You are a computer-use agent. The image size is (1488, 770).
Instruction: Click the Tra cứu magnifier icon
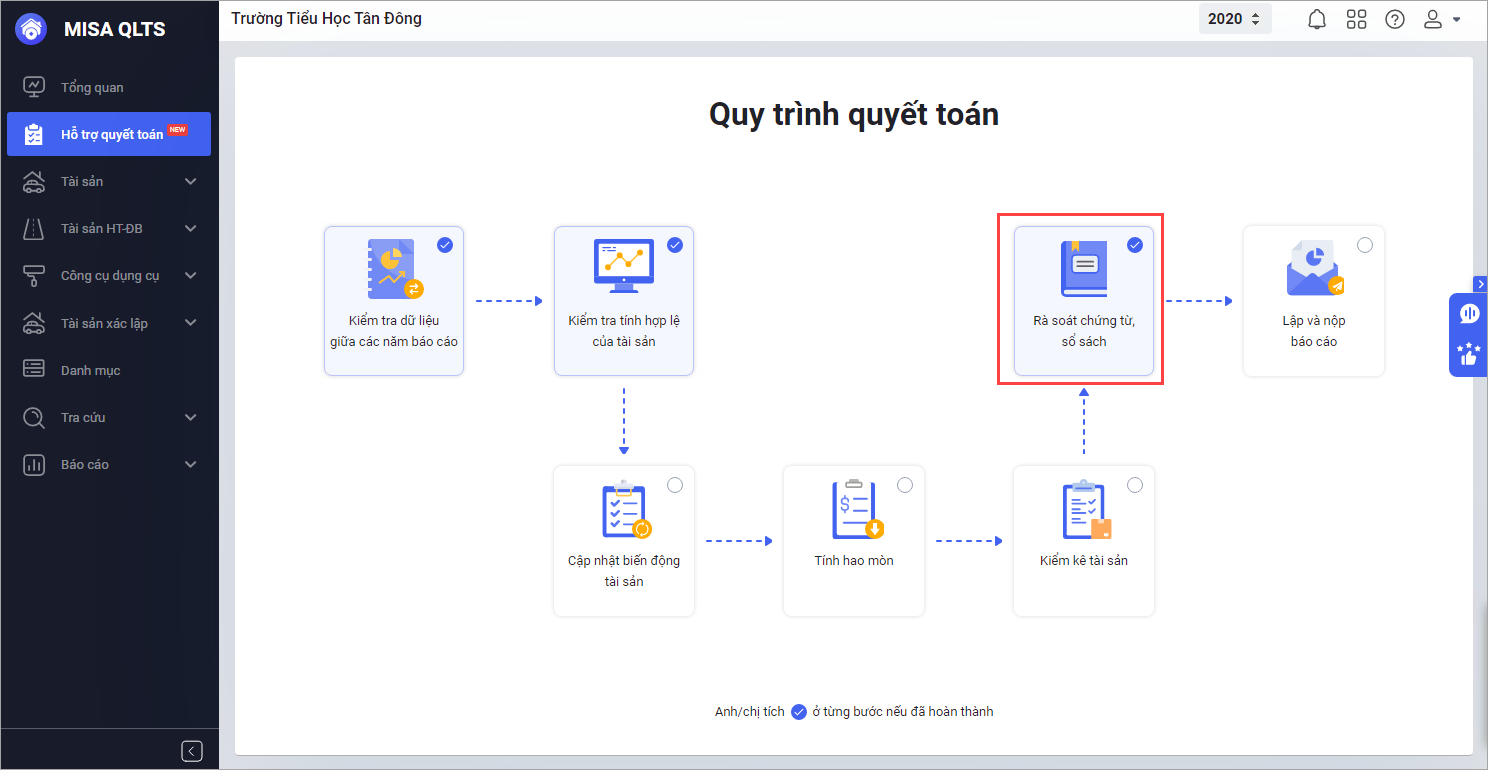[34, 417]
